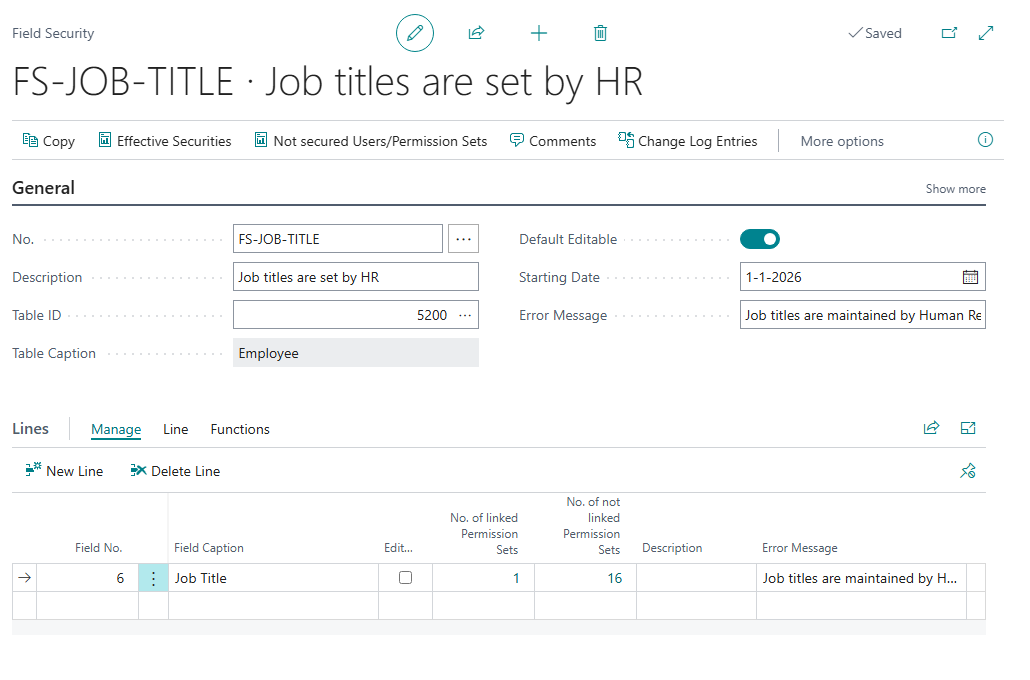Click the Lines section heading

click(30, 429)
